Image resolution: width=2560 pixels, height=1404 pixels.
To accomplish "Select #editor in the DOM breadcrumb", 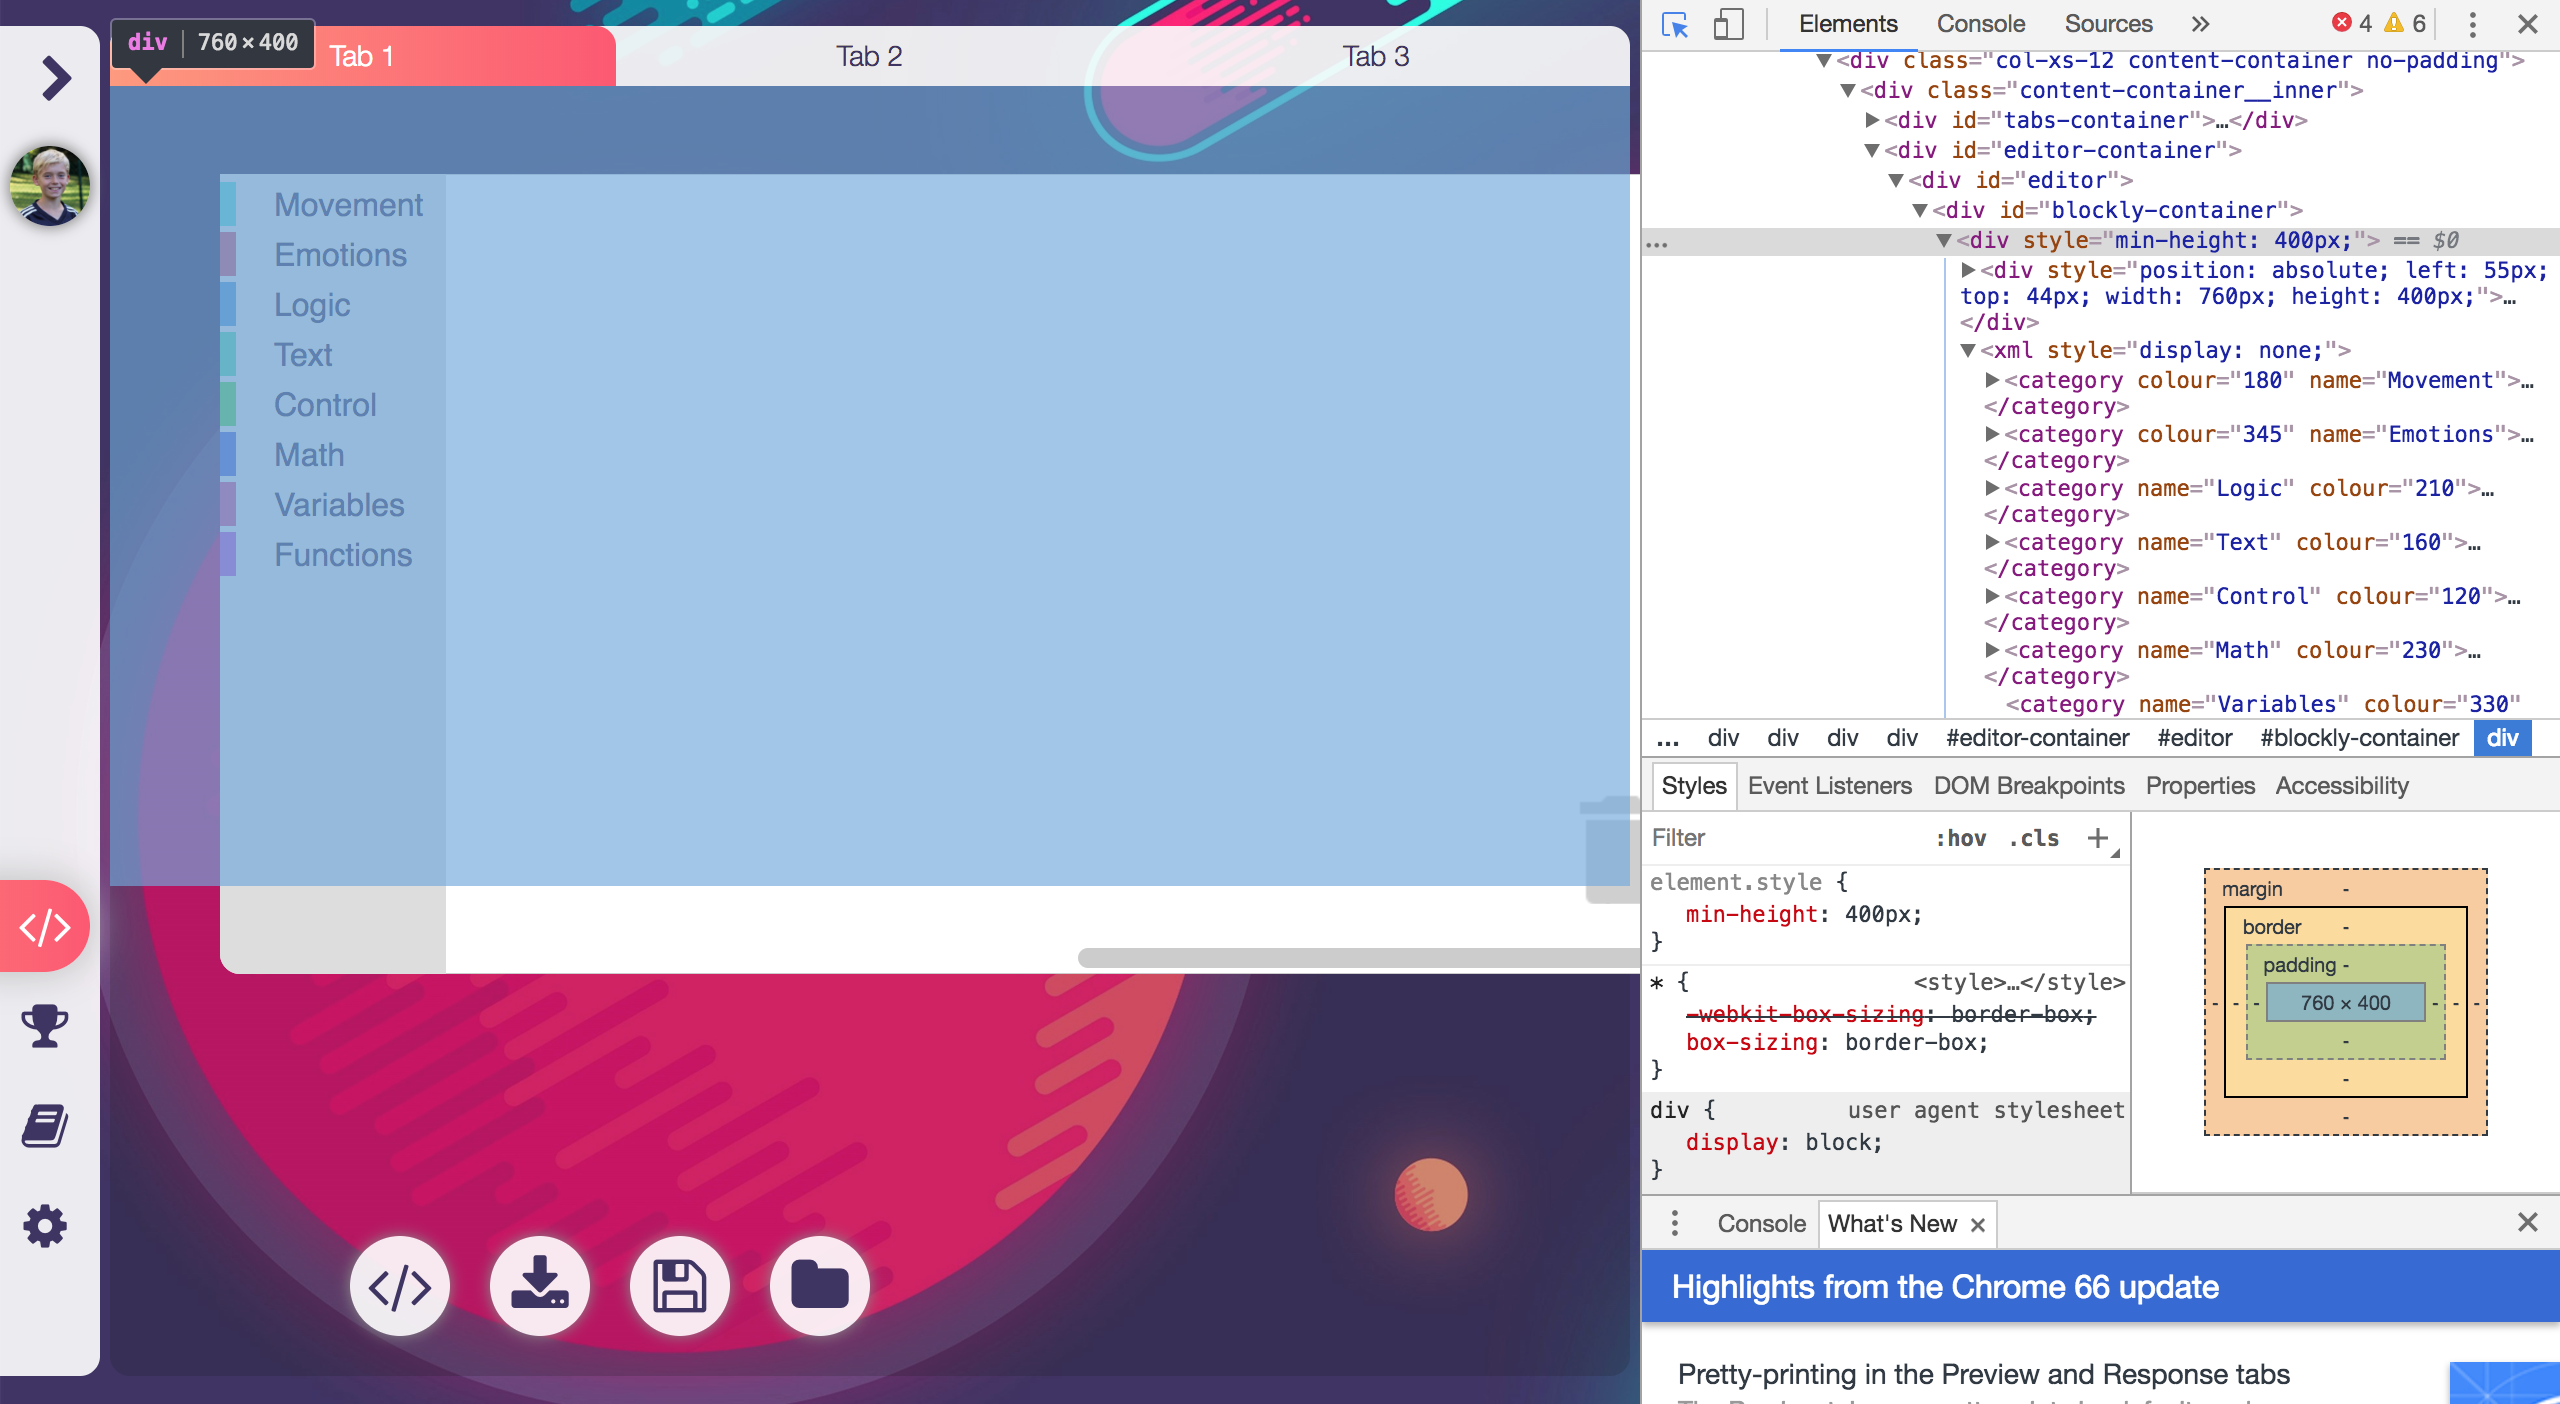I will [2196, 738].
